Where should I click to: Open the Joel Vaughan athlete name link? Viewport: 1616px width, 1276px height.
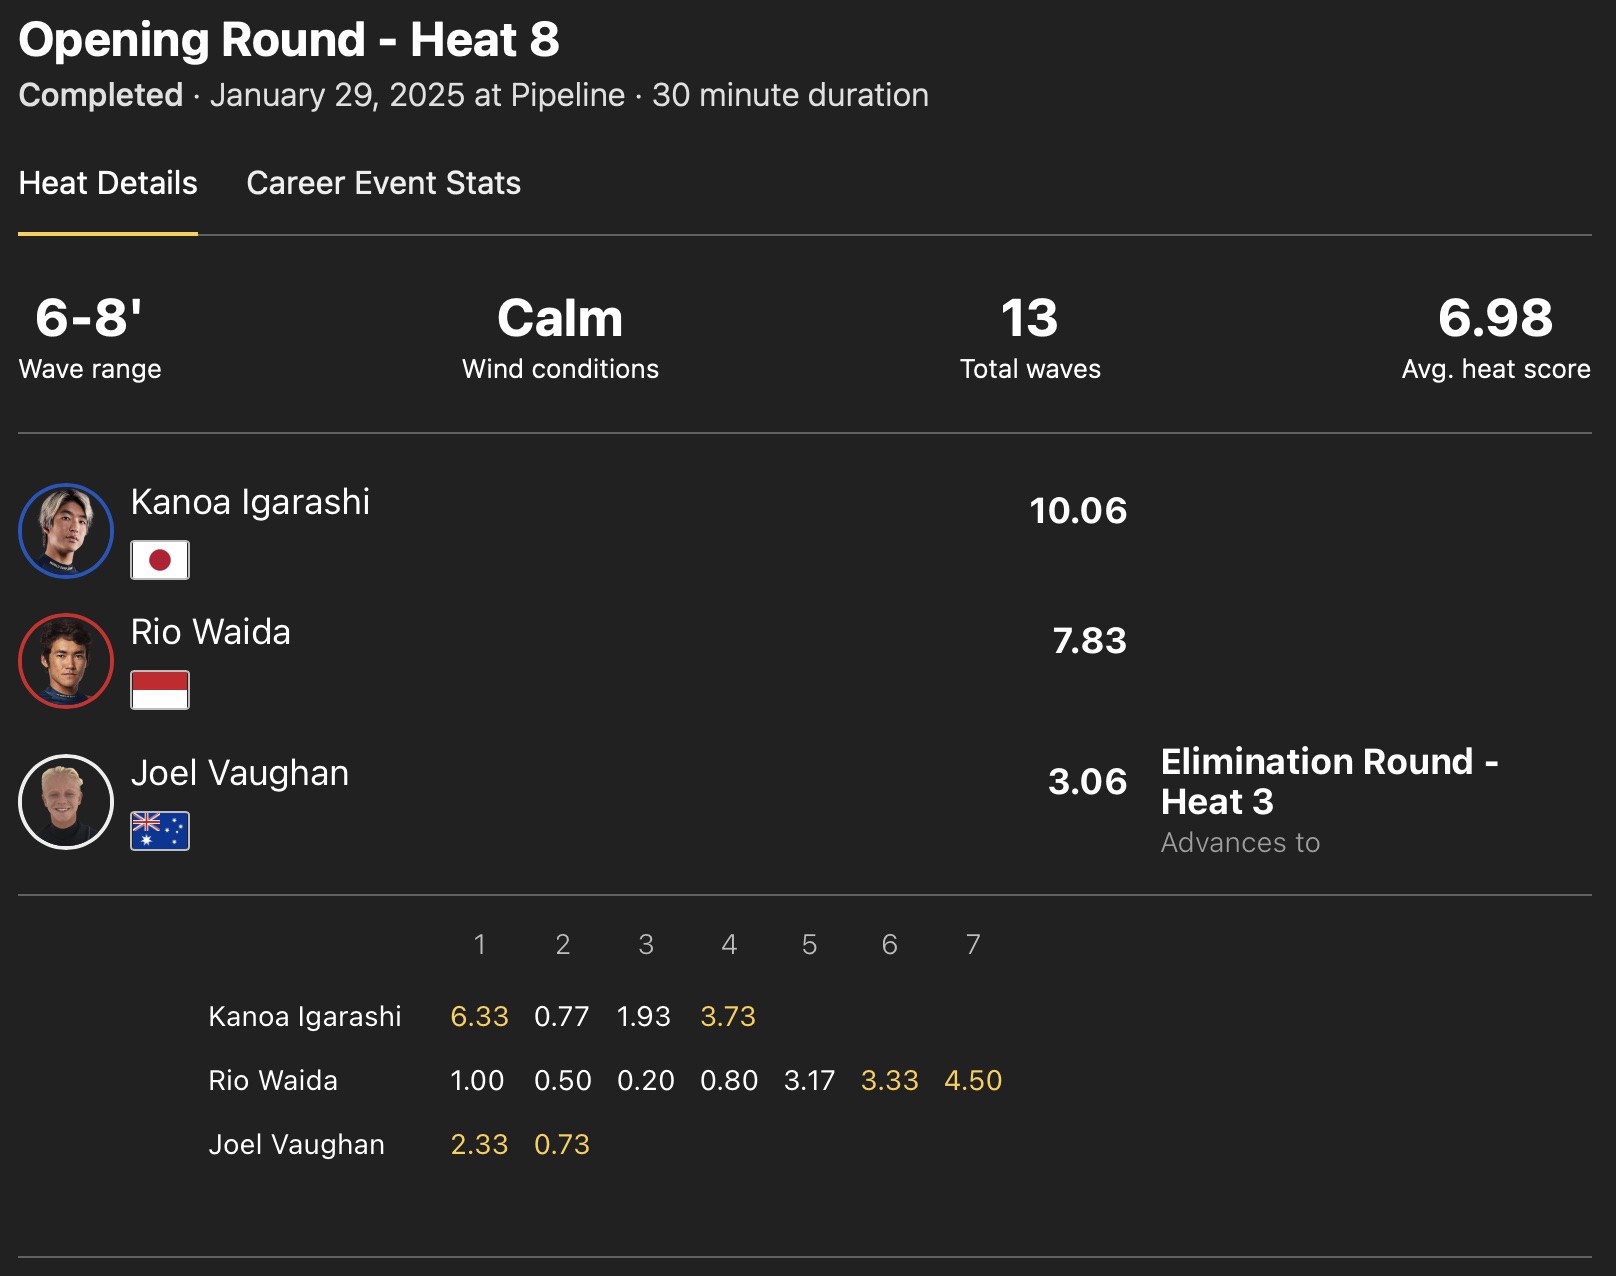(x=240, y=773)
